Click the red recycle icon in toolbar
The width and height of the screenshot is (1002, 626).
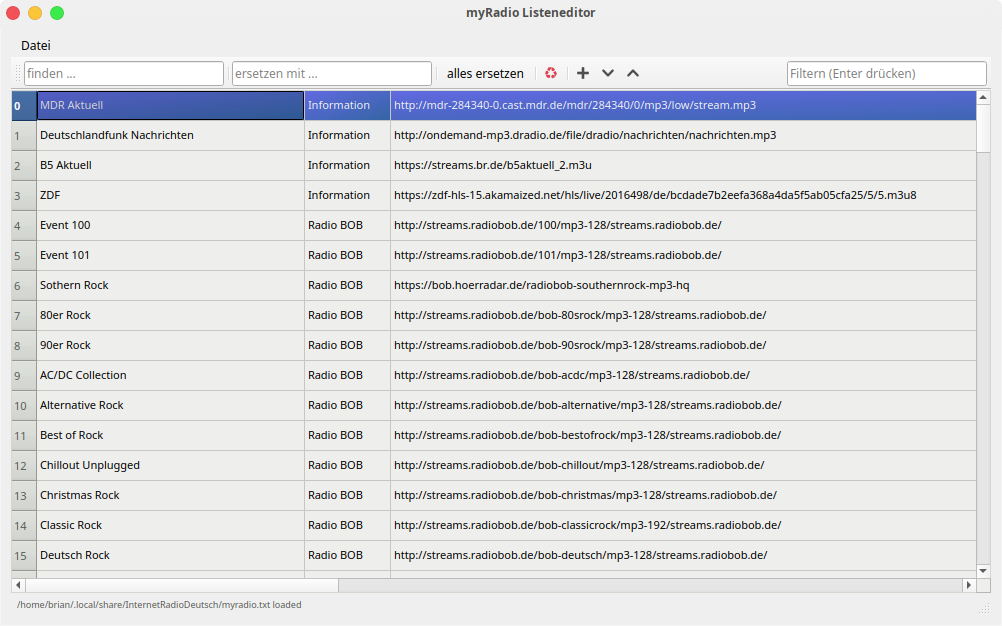pyautogui.click(x=551, y=73)
